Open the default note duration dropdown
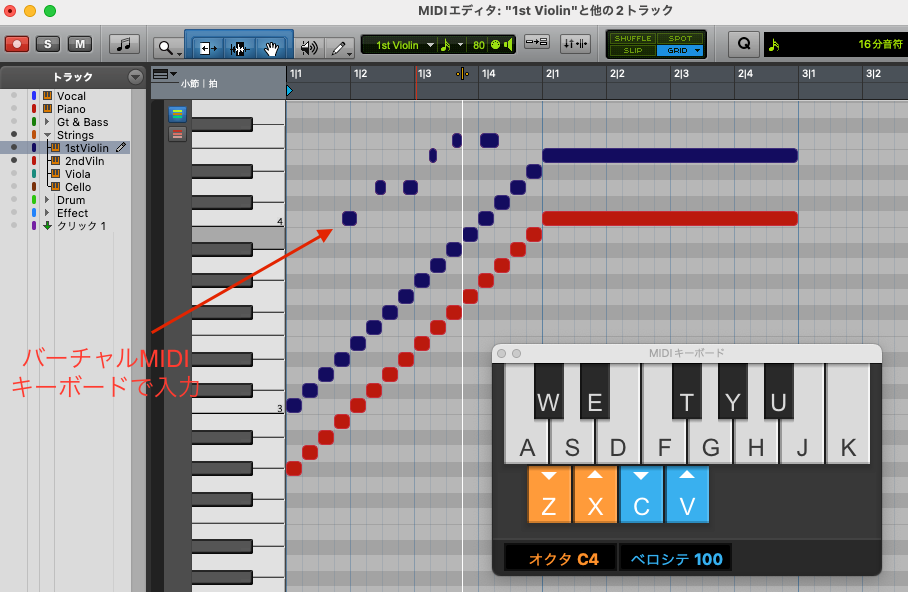 tap(460, 45)
